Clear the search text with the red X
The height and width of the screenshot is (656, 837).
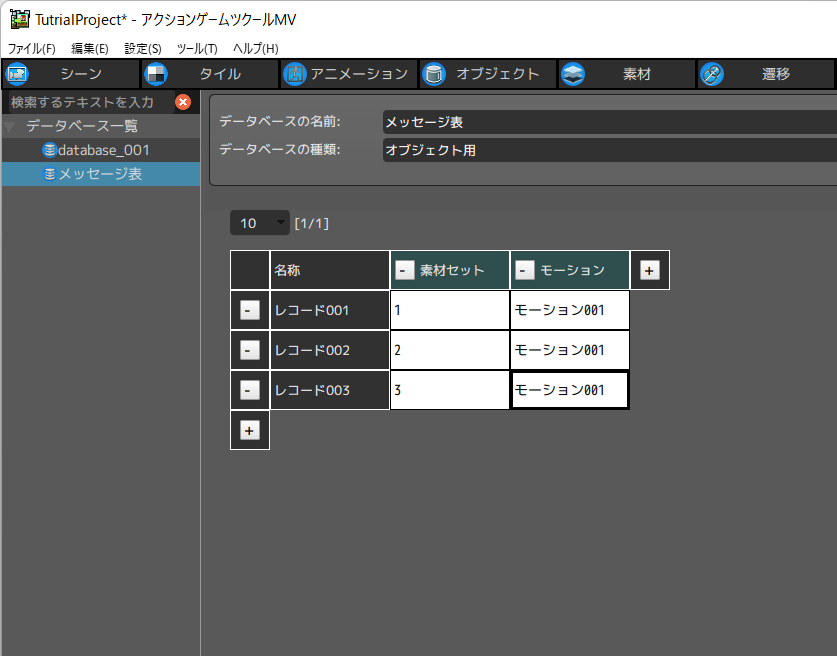[183, 101]
